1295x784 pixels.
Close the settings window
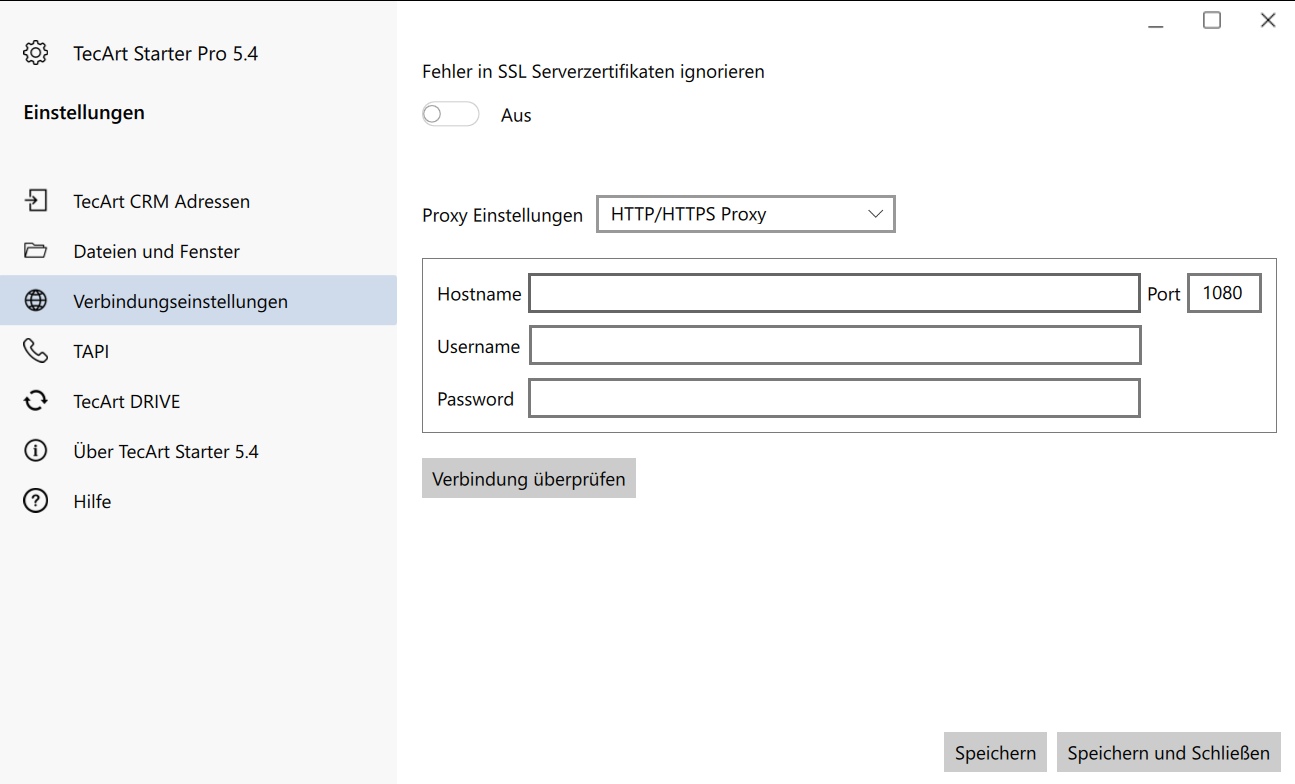tap(1268, 20)
